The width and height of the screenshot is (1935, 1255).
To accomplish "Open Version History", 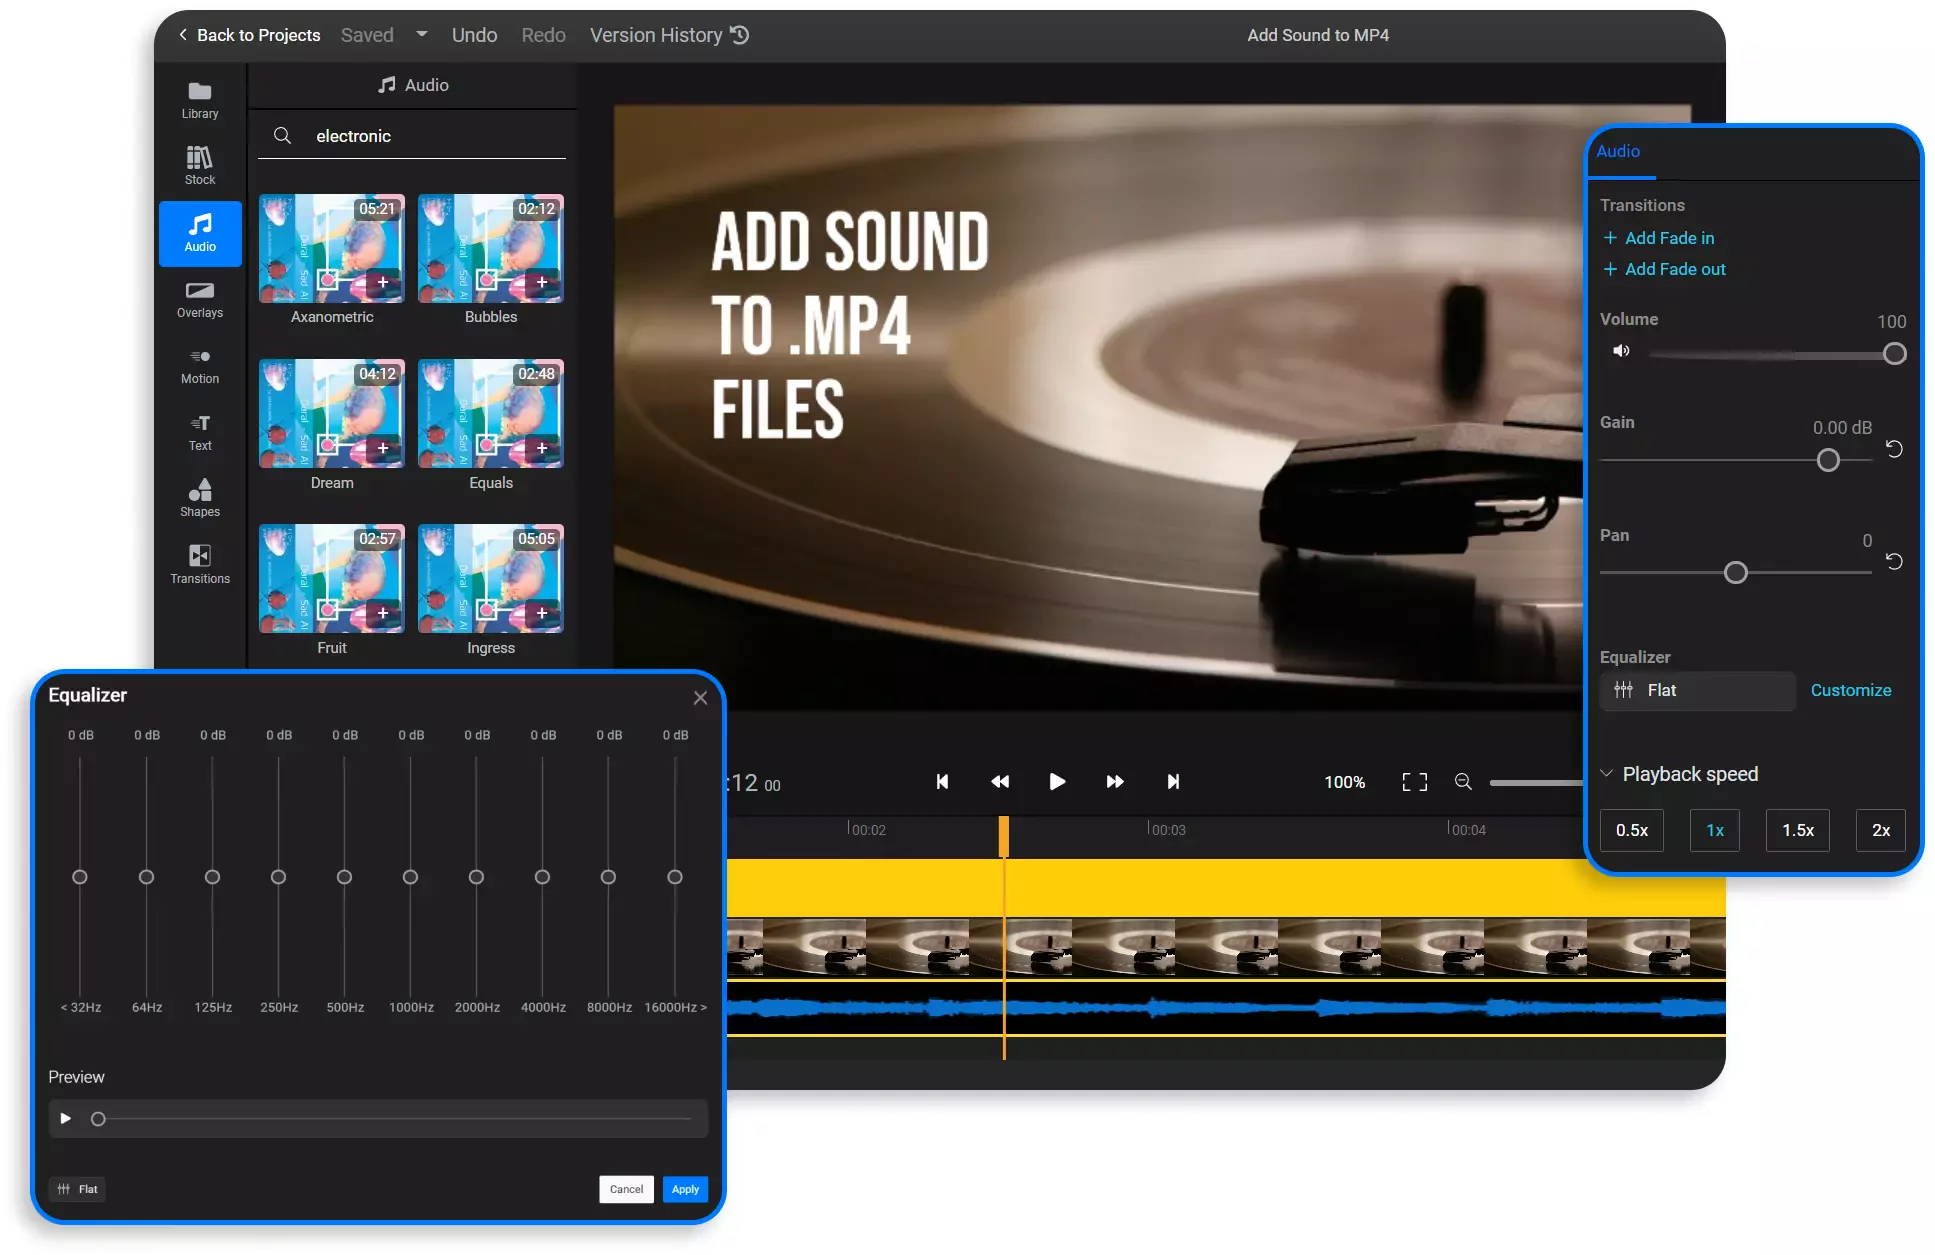I will [667, 34].
